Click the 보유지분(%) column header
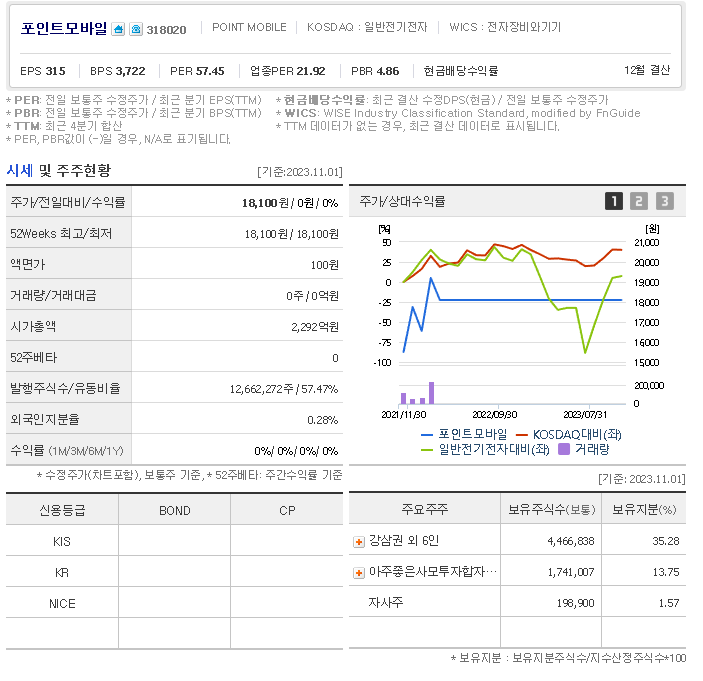The image size is (703, 681). tap(644, 509)
